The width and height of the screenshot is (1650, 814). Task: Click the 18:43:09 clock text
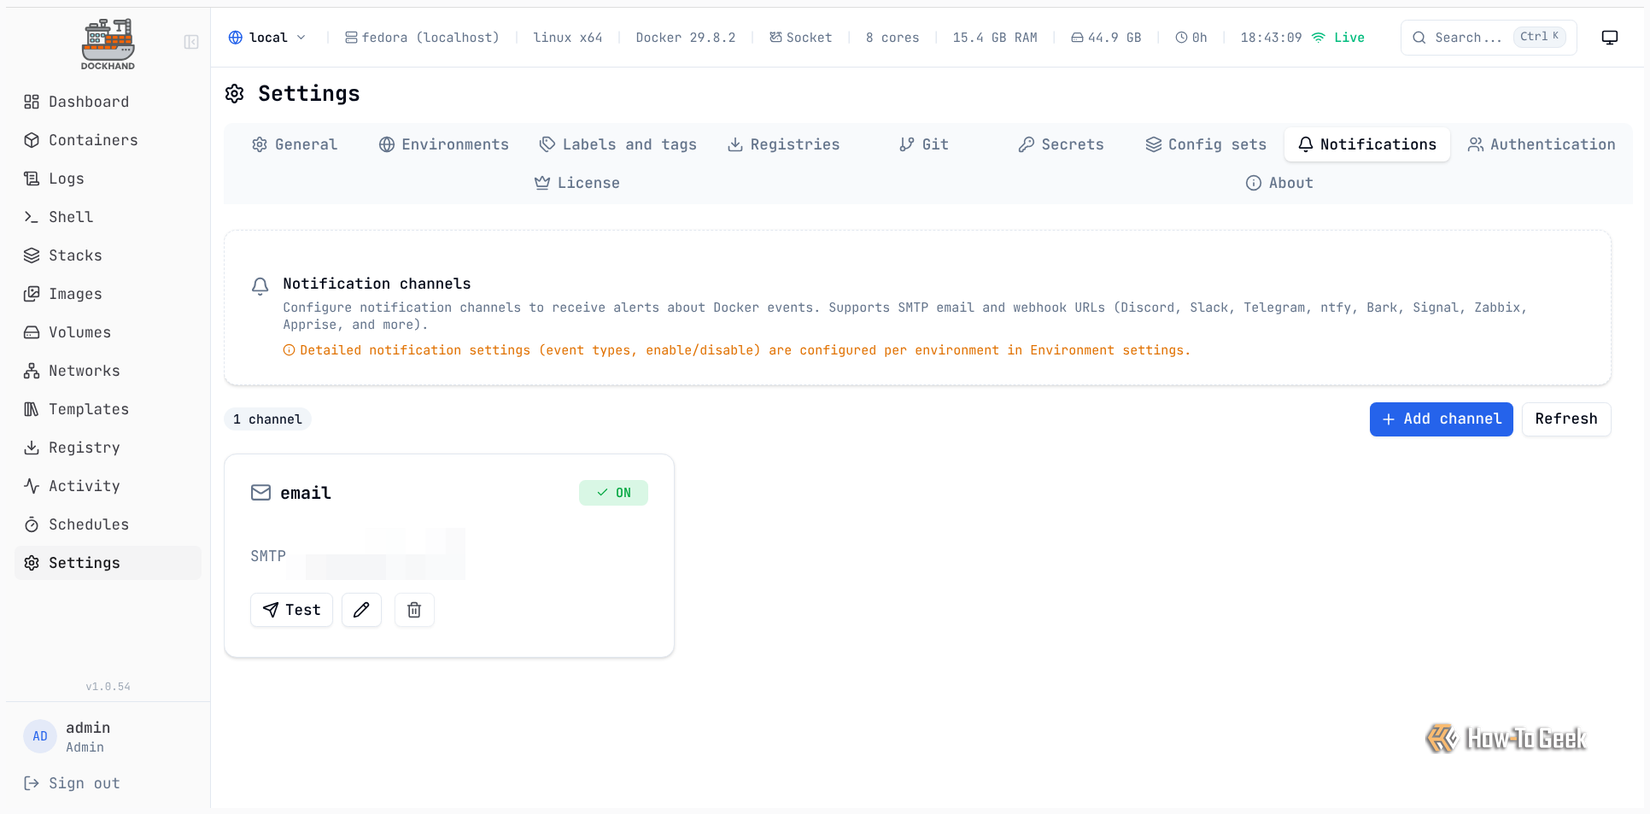click(x=1271, y=38)
